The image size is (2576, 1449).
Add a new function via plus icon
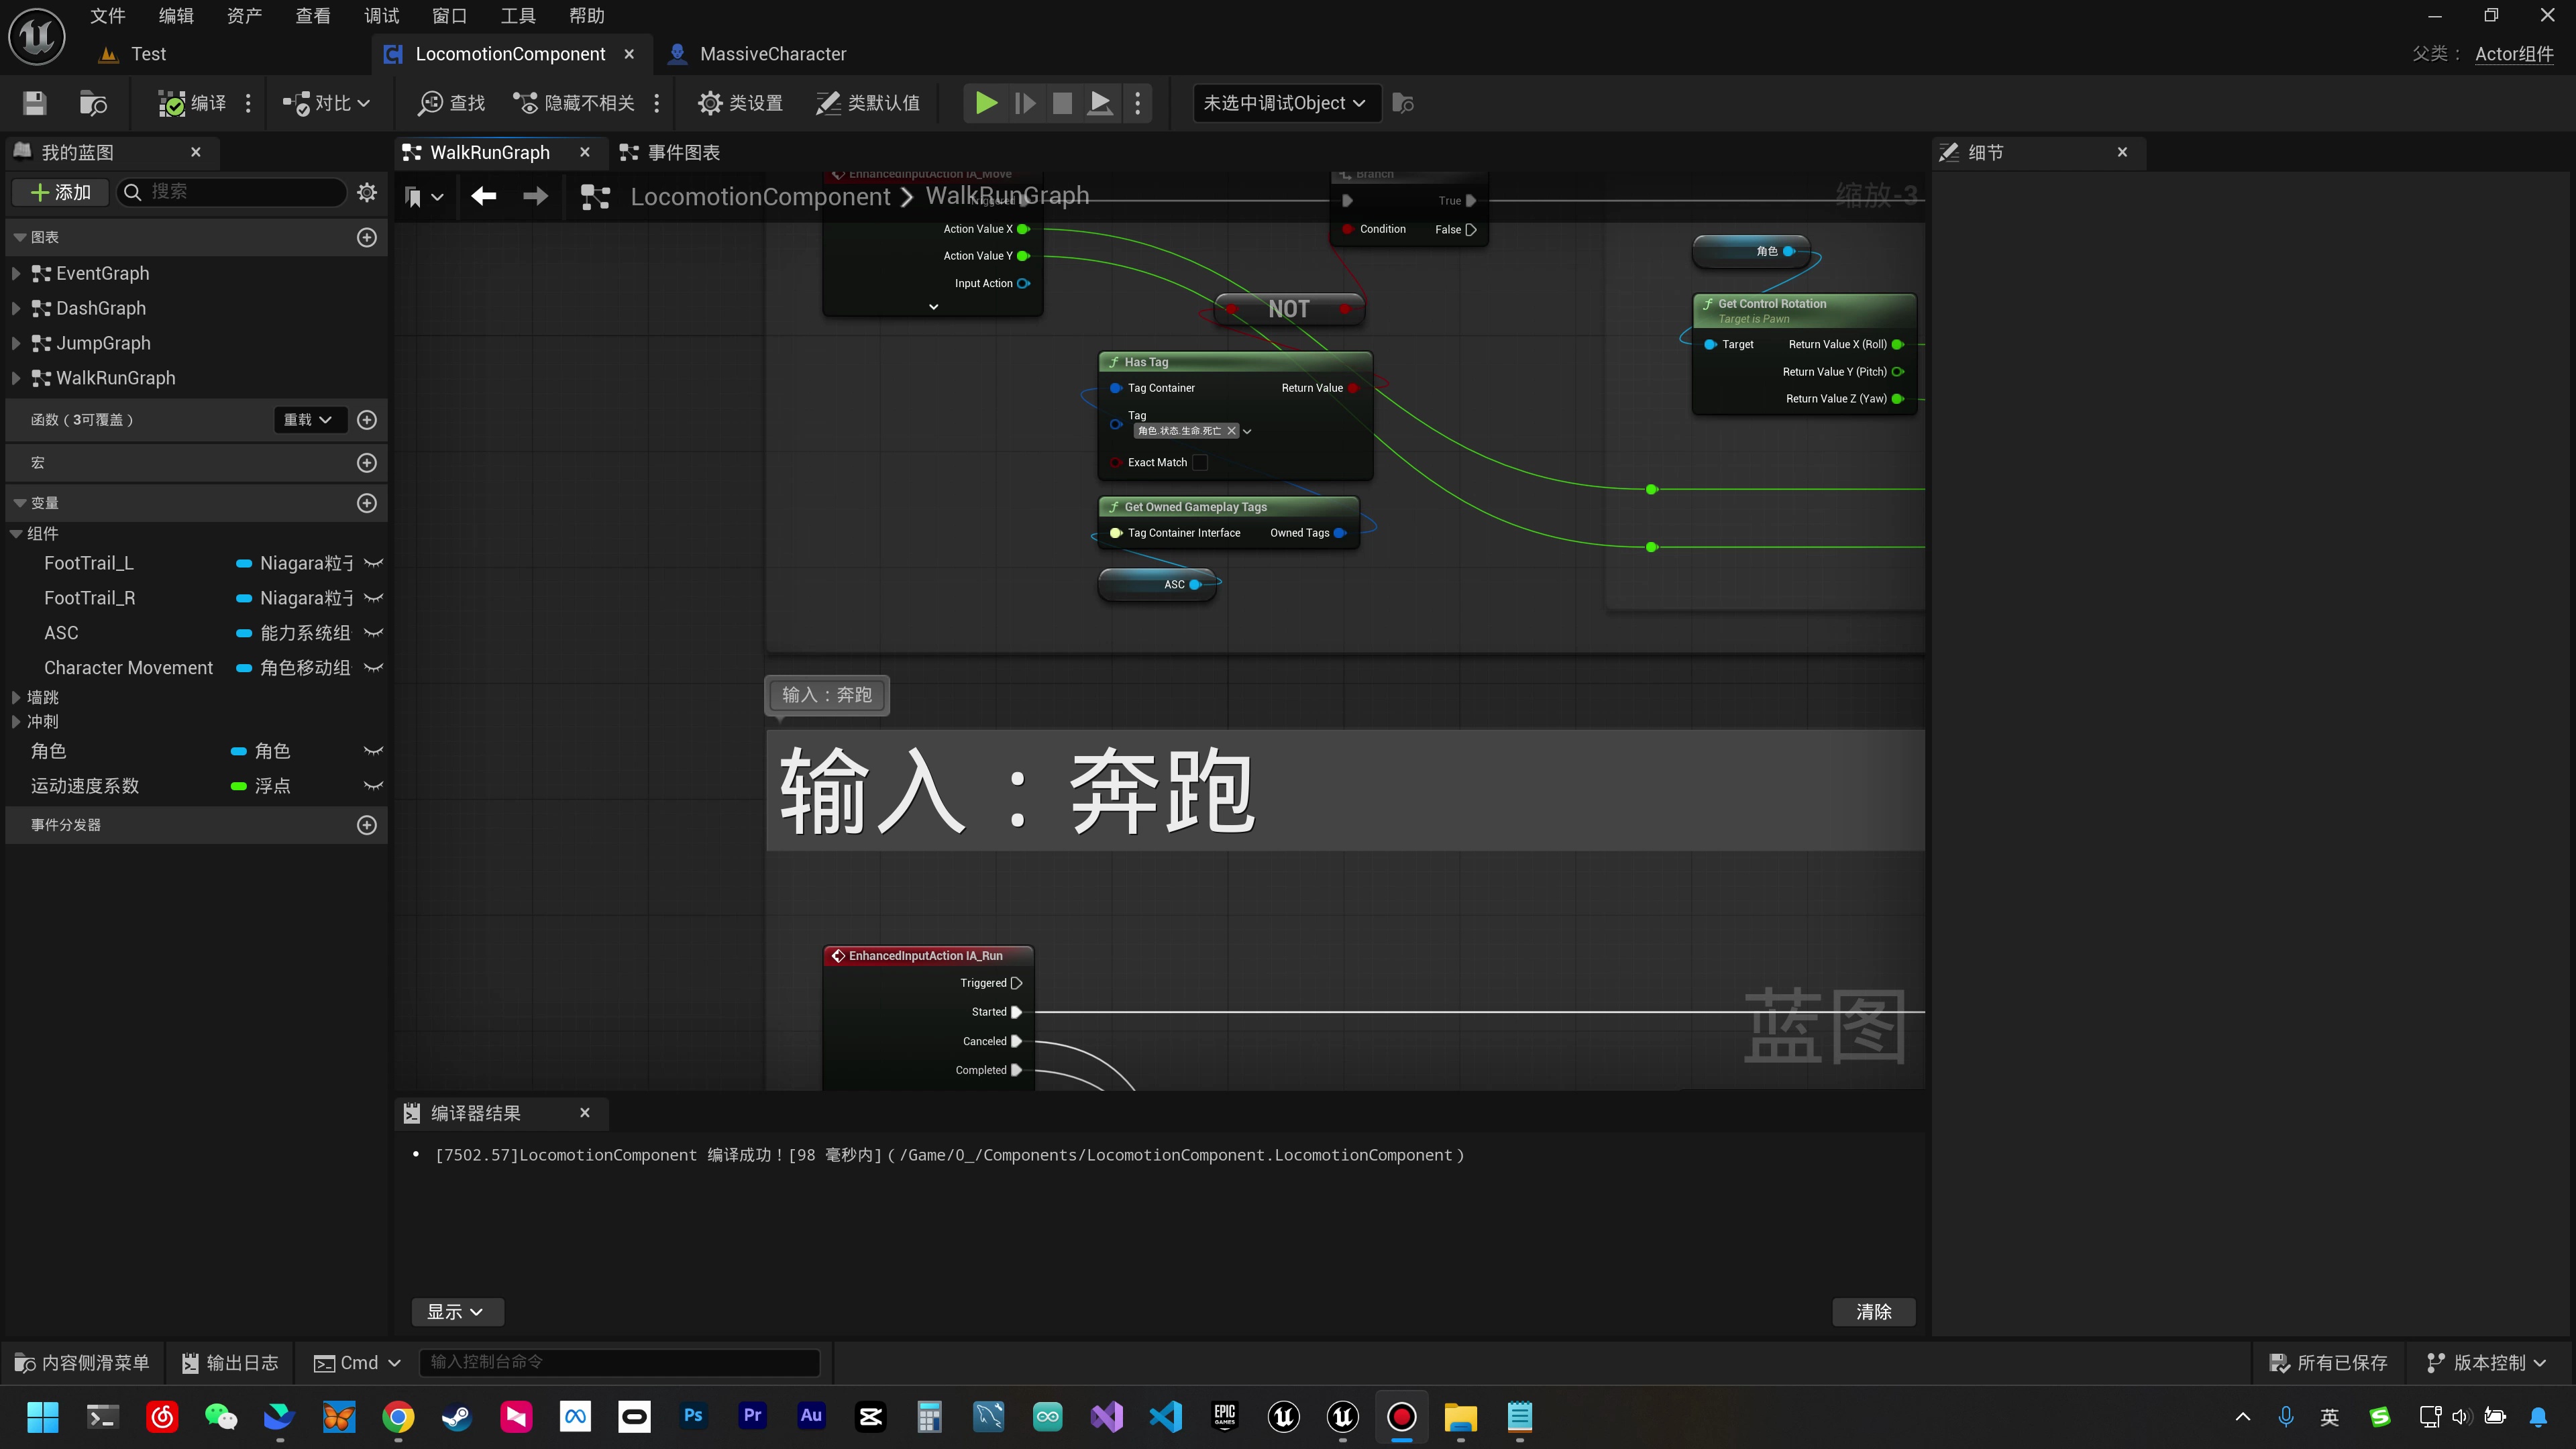(367, 420)
